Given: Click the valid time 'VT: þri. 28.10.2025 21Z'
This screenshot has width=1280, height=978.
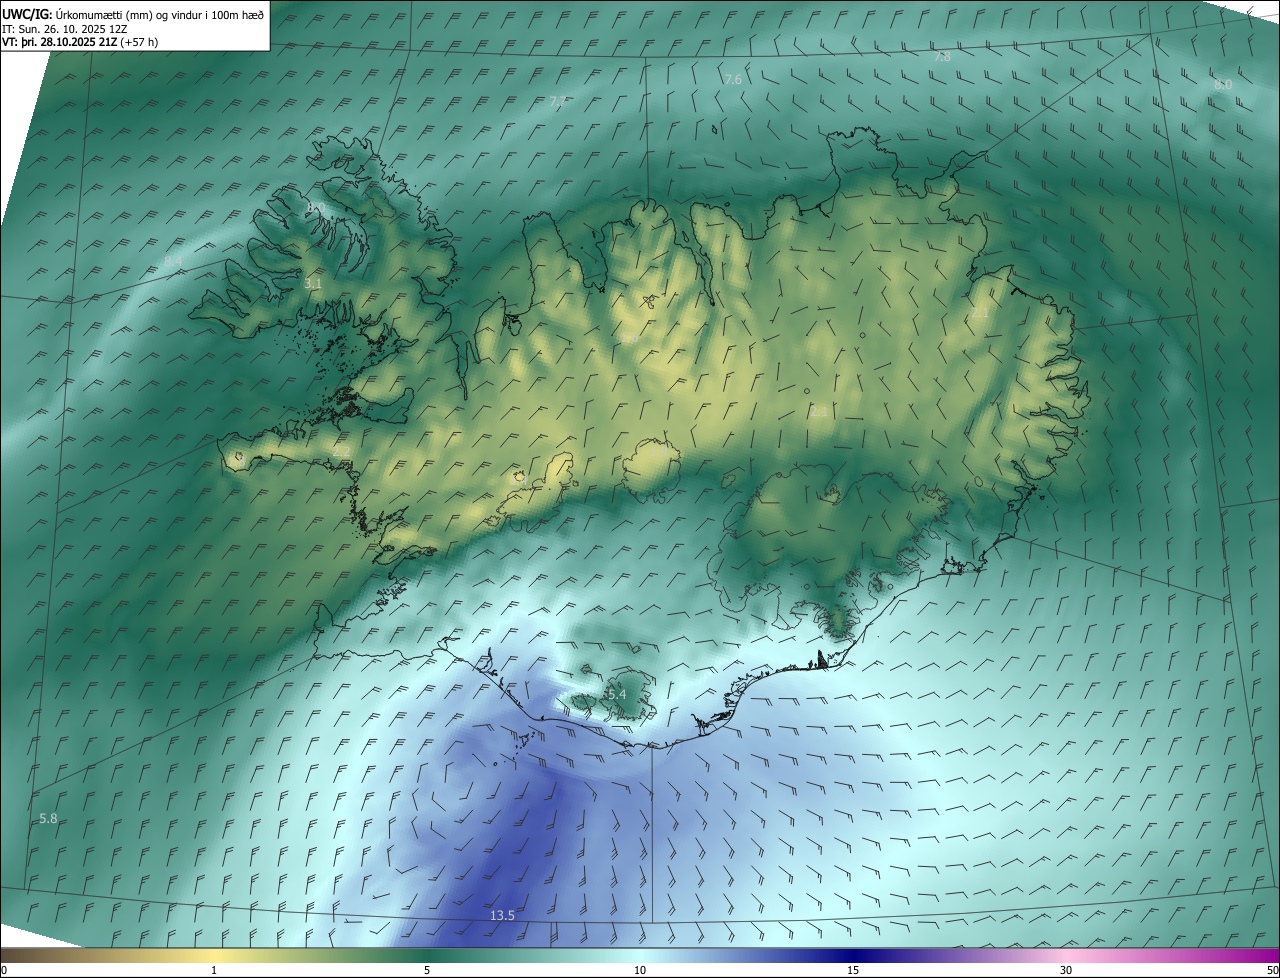Looking at the screenshot, I should (60, 42).
